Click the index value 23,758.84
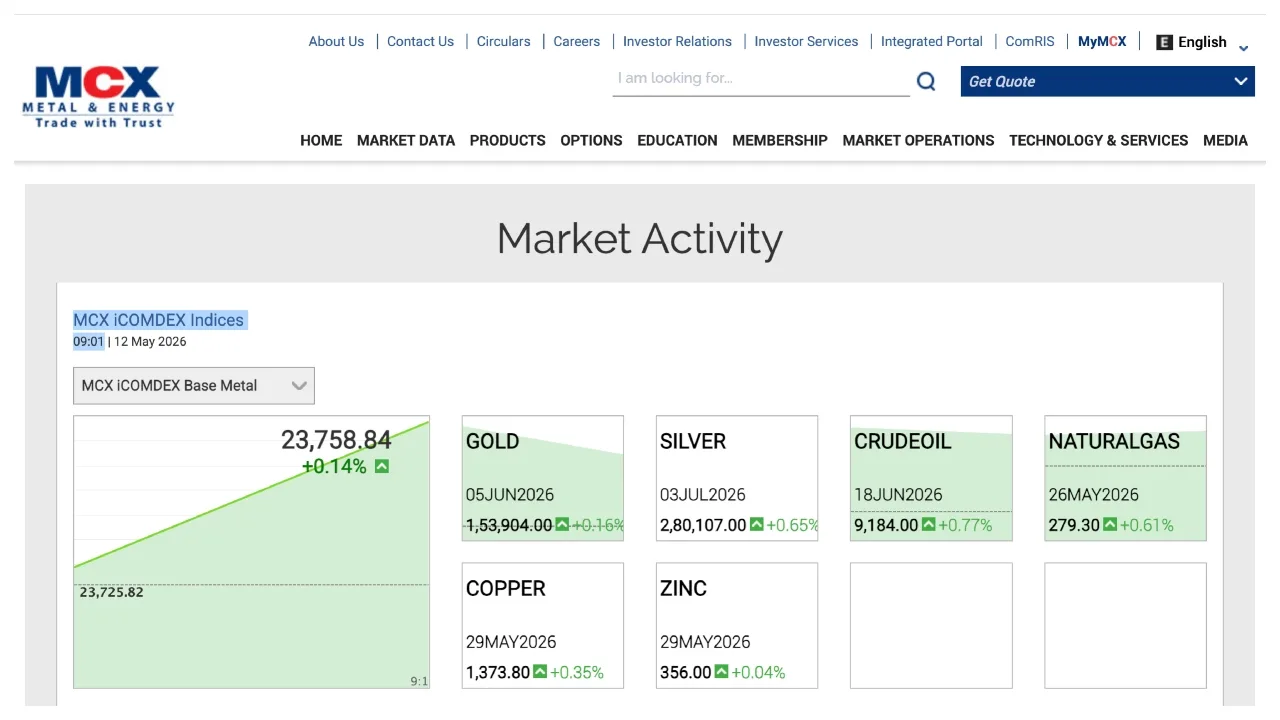This screenshot has height=720, width=1280. coord(336,440)
